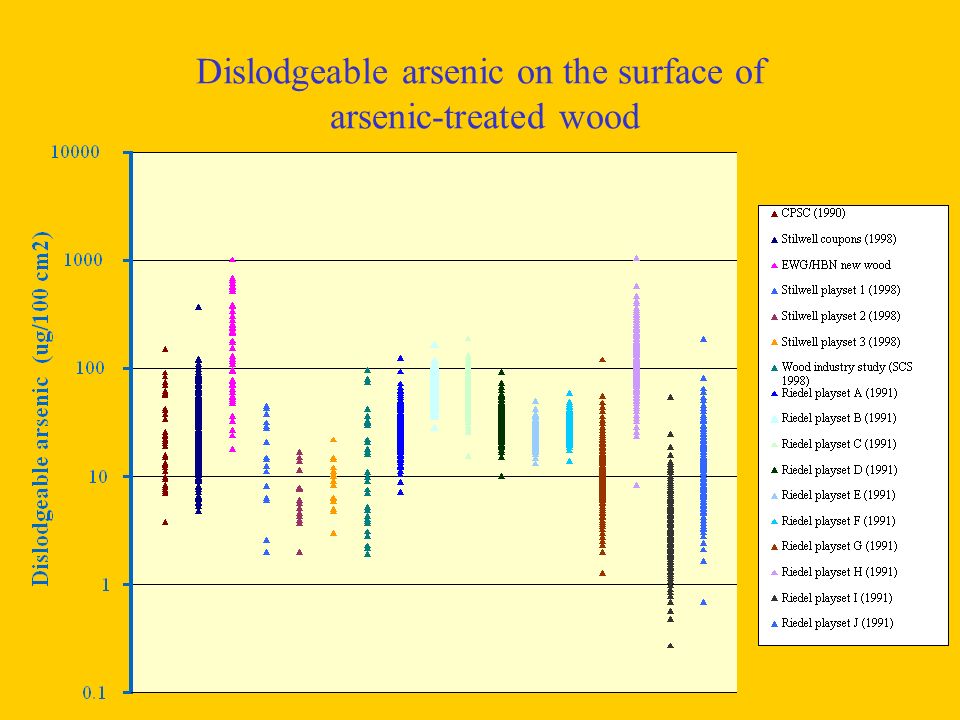Click the y-axis label 10000
The width and height of the screenshot is (960, 720).
pos(75,152)
